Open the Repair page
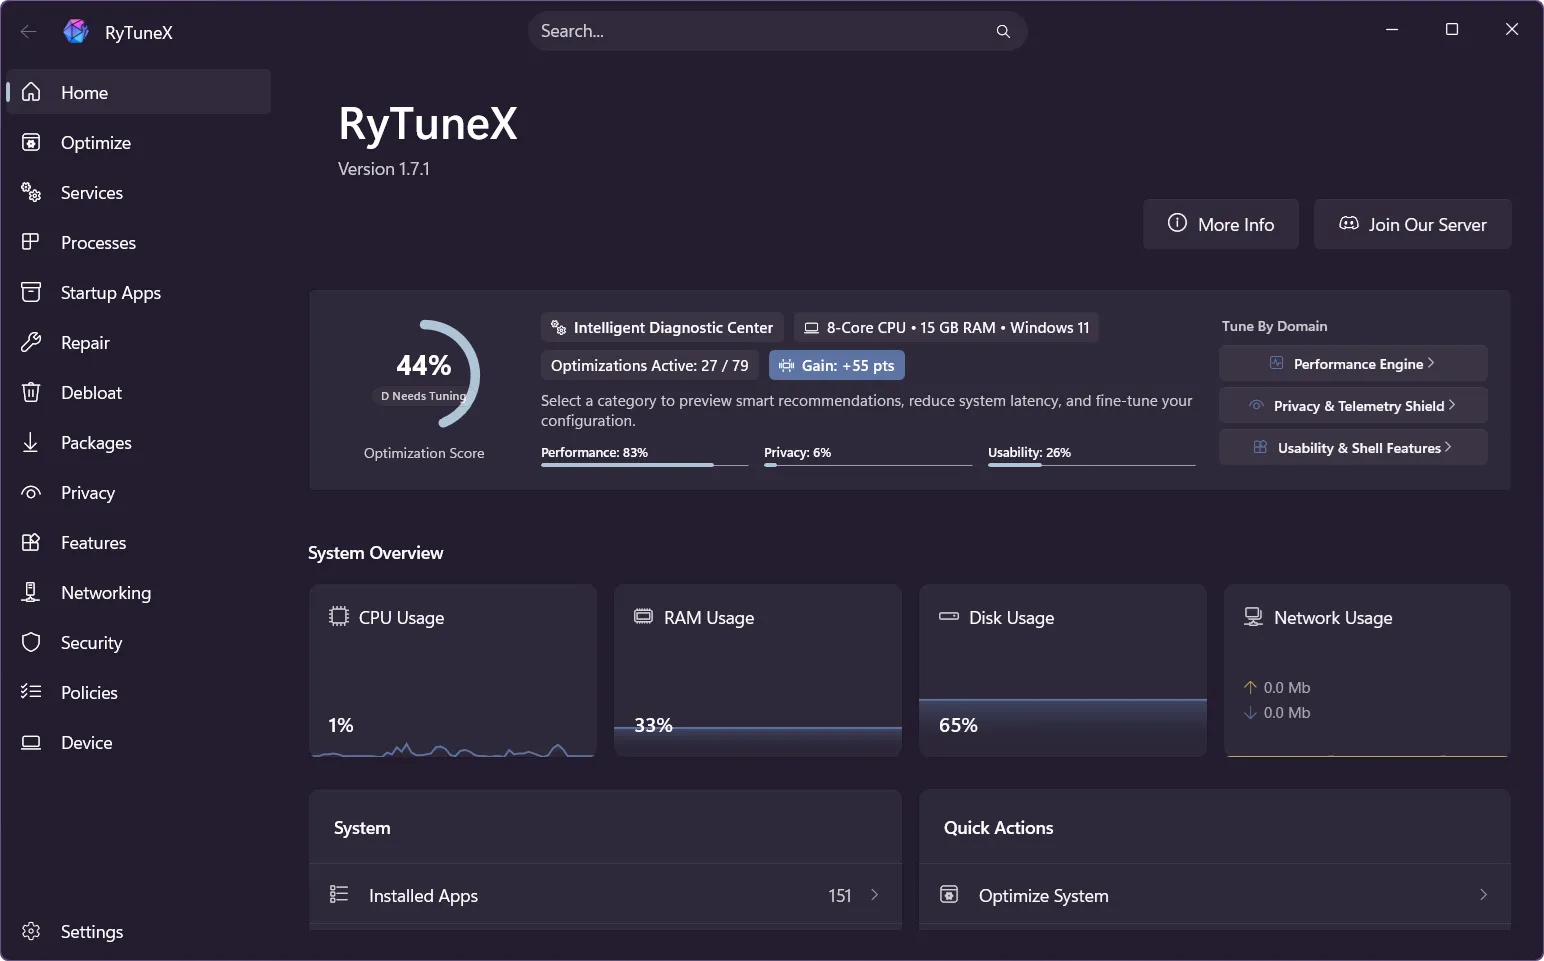This screenshot has width=1544, height=961. [x=139, y=342]
